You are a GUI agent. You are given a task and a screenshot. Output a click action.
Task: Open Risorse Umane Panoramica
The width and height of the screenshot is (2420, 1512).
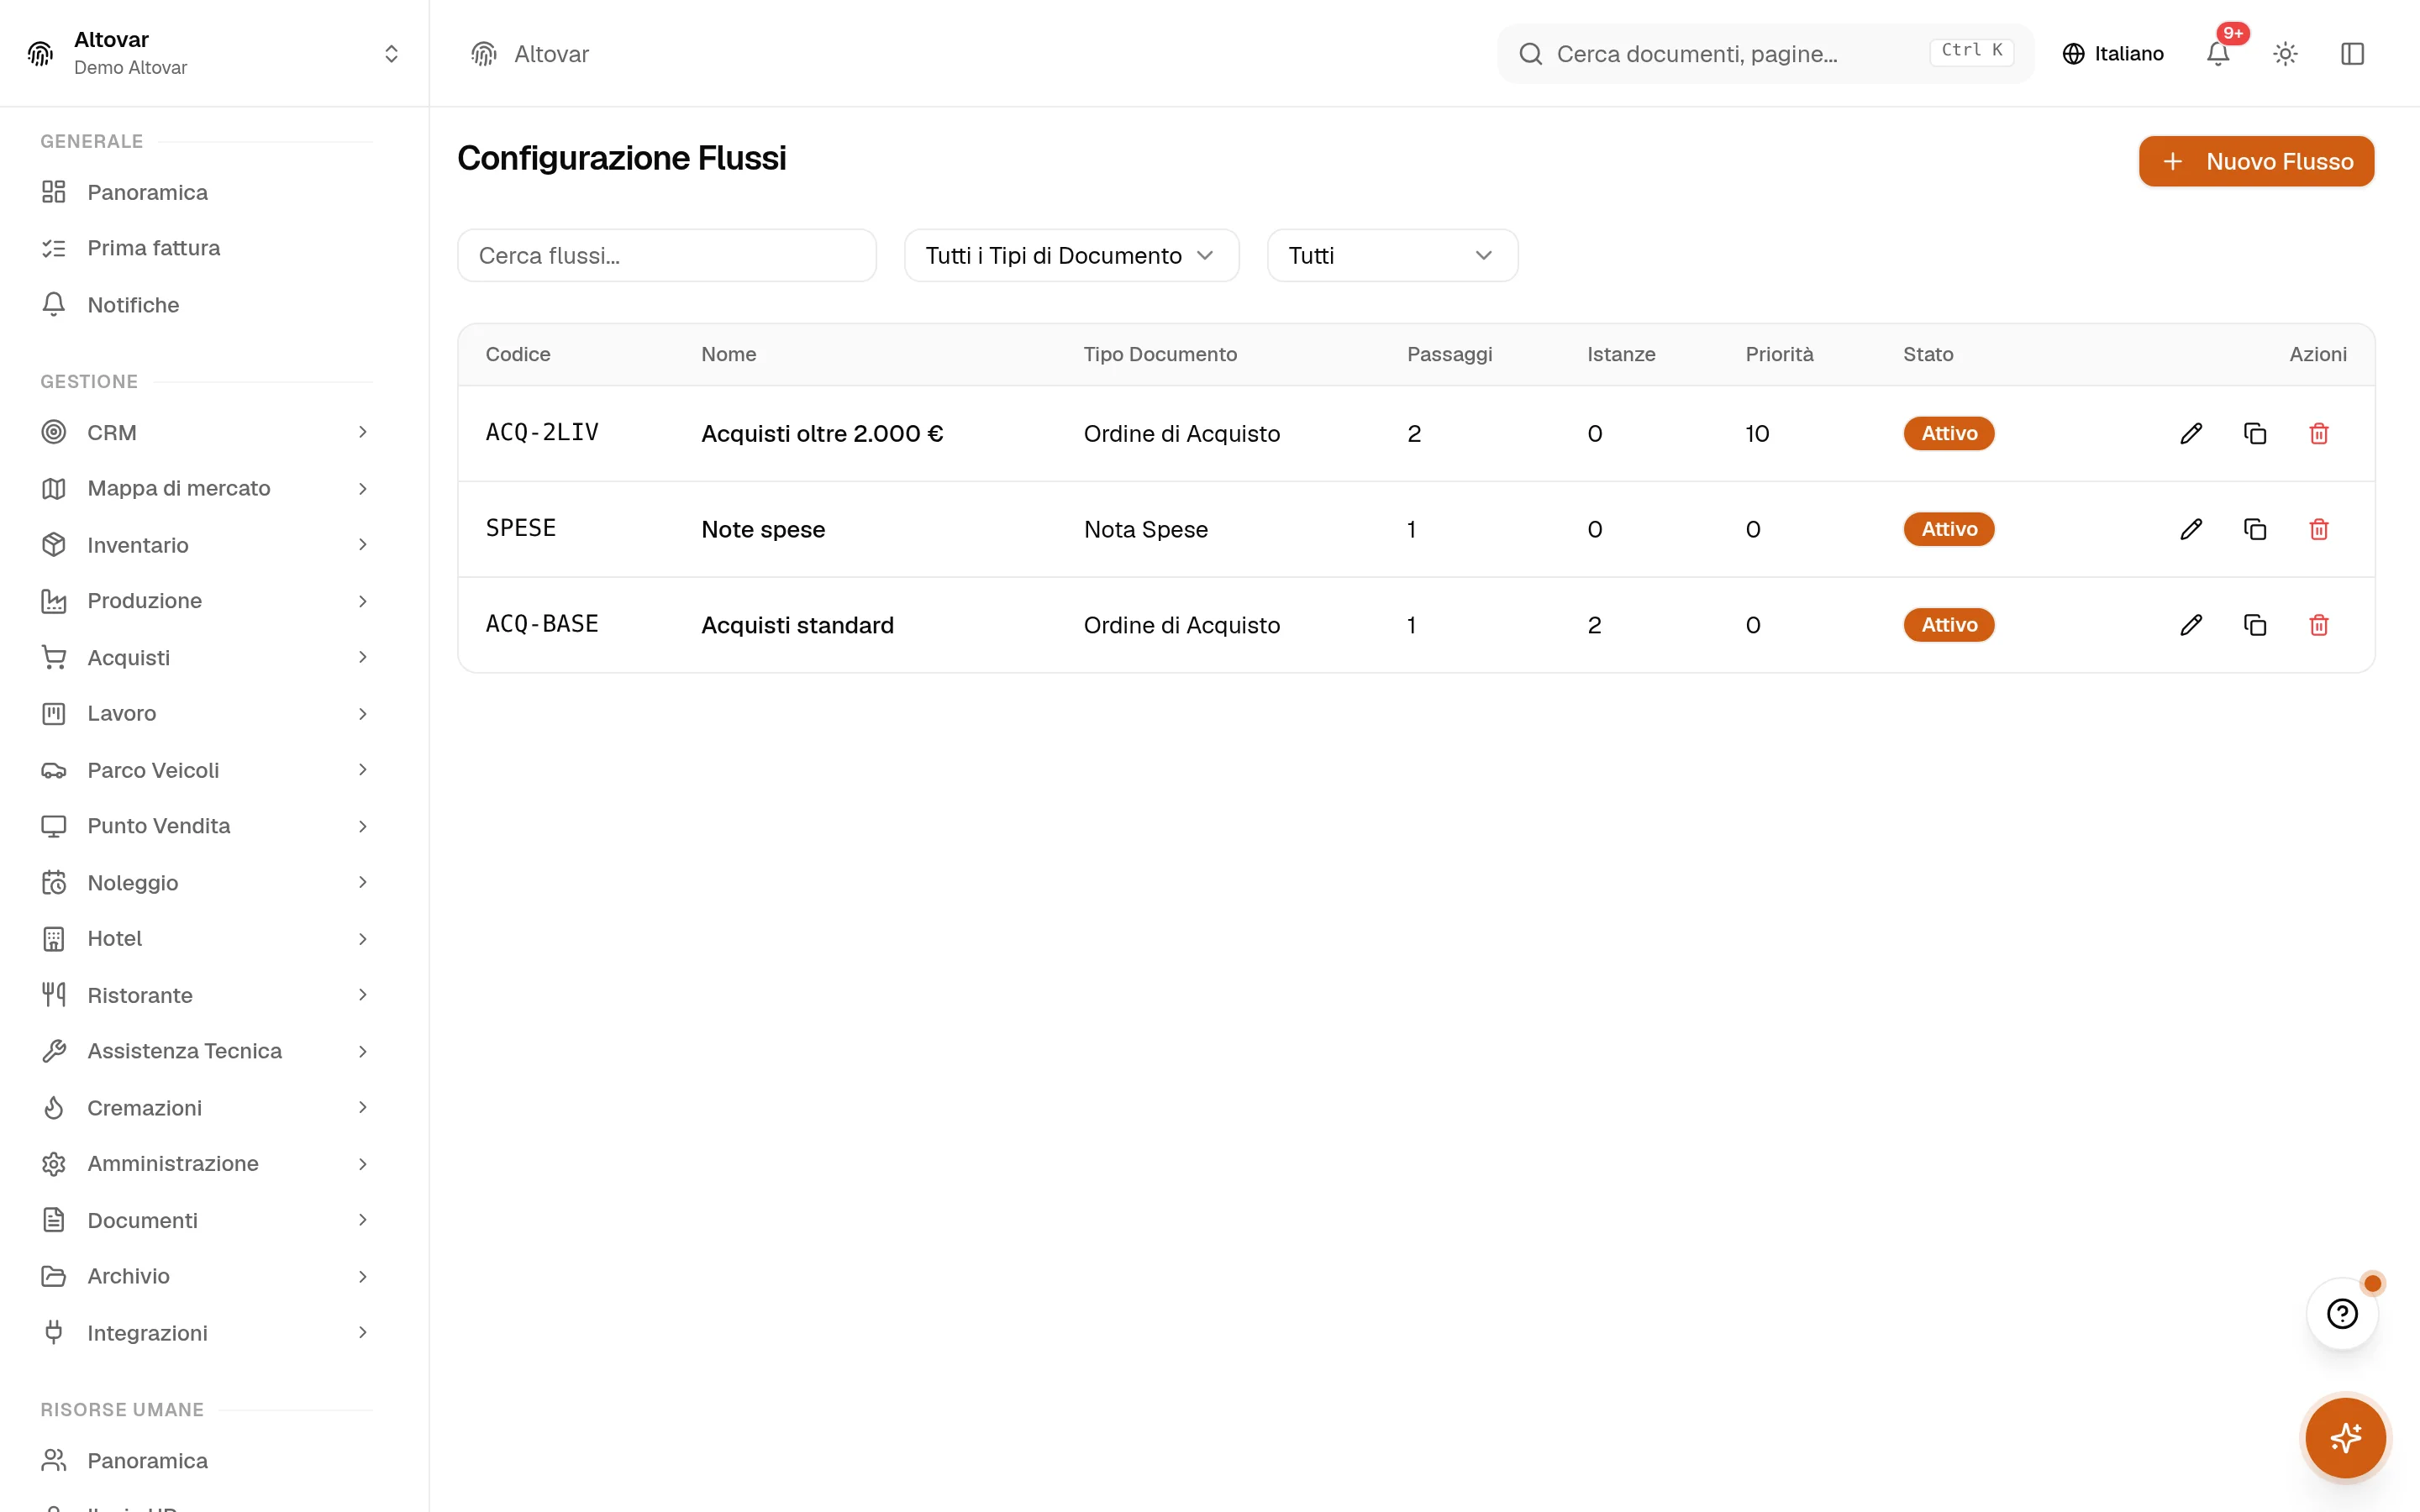[x=205, y=1461]
